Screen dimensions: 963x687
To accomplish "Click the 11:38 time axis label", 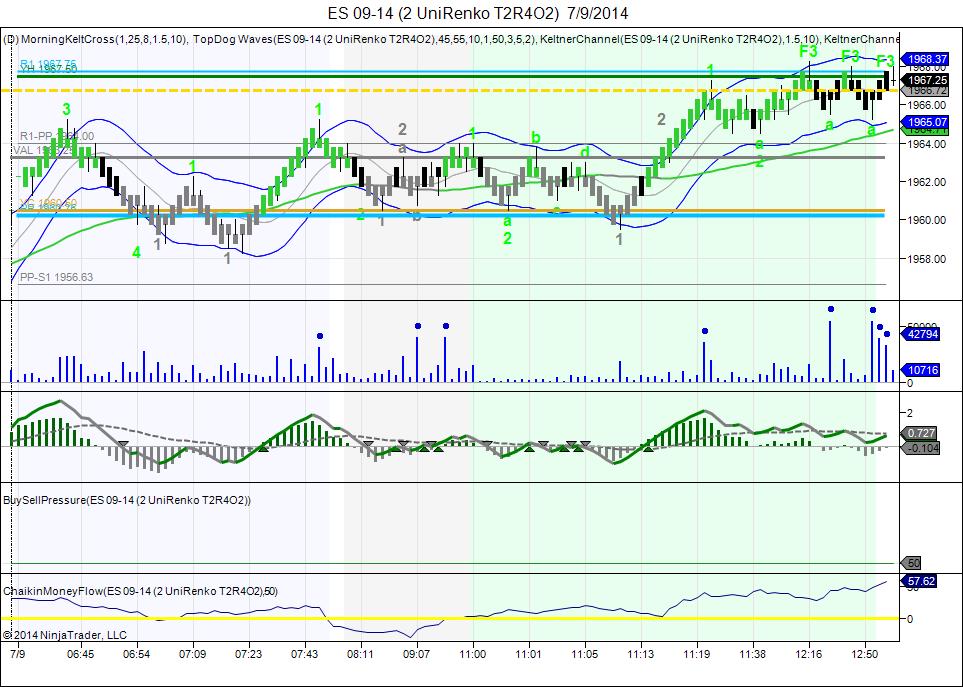I will [x=752, y=654].
